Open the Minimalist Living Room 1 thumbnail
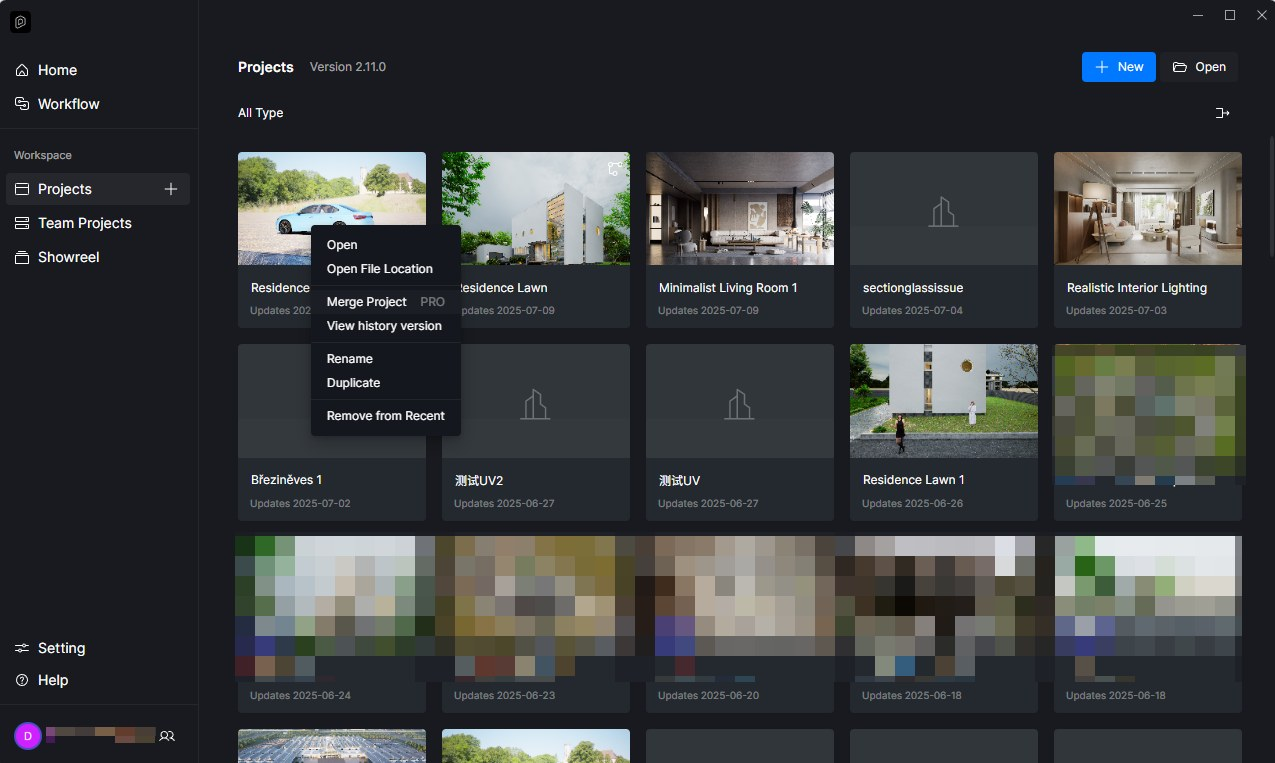The width and height of the screenshot is (1275, 763). 740,208
